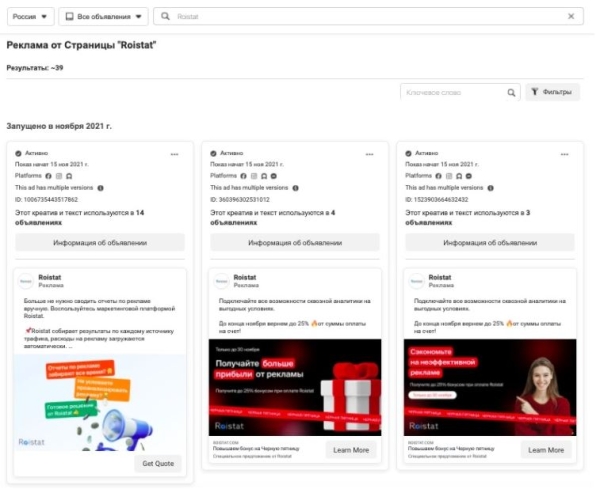Viewport: 600px width, 489px height.
Task: Click the Результаты: ~39 text
Action: (35, 68)
